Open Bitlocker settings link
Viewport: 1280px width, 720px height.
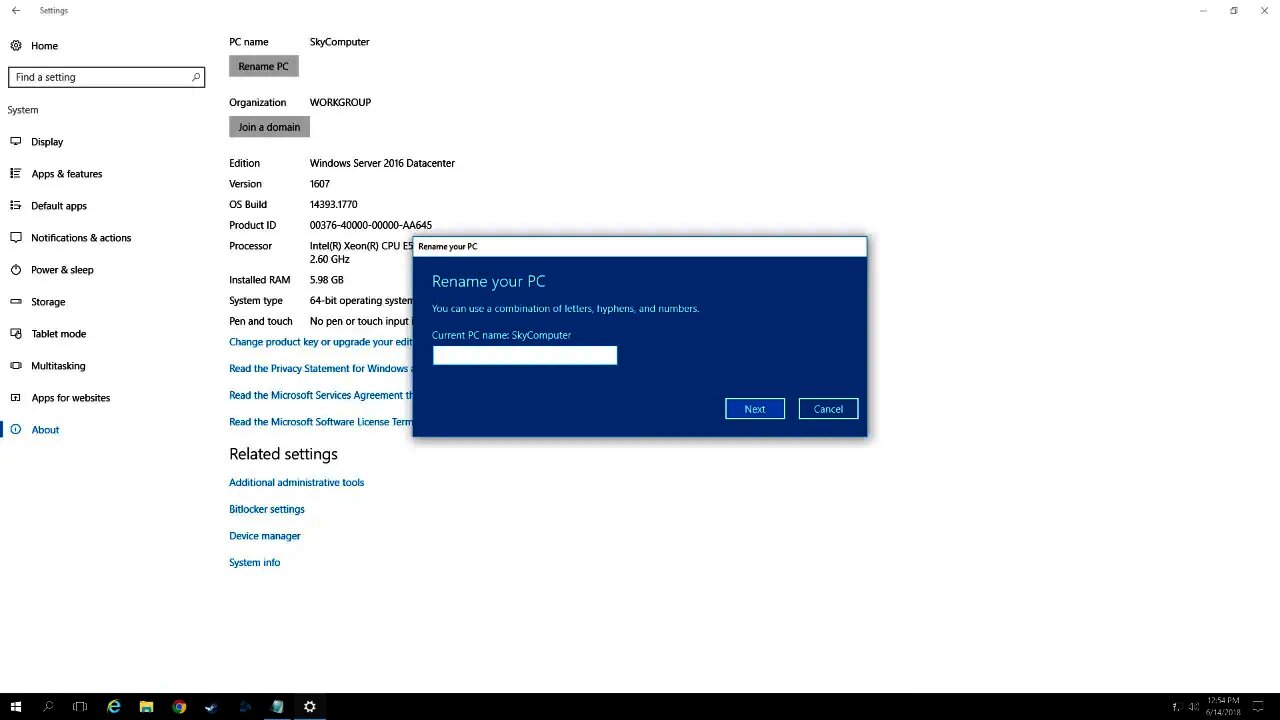tap(267, 509)
